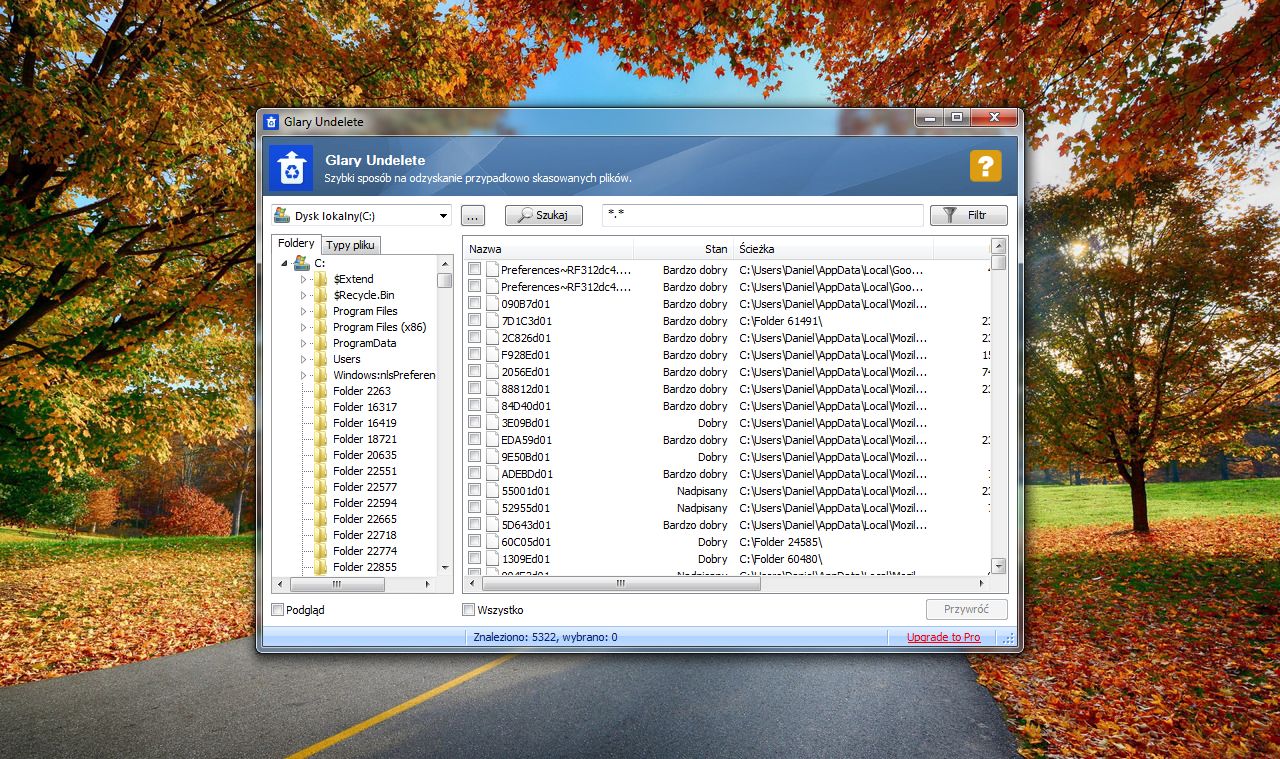1280x759 pixels.
Task: Click file icon of ADEBDd01
Action: pyautogui.click(x=491, y=474)
